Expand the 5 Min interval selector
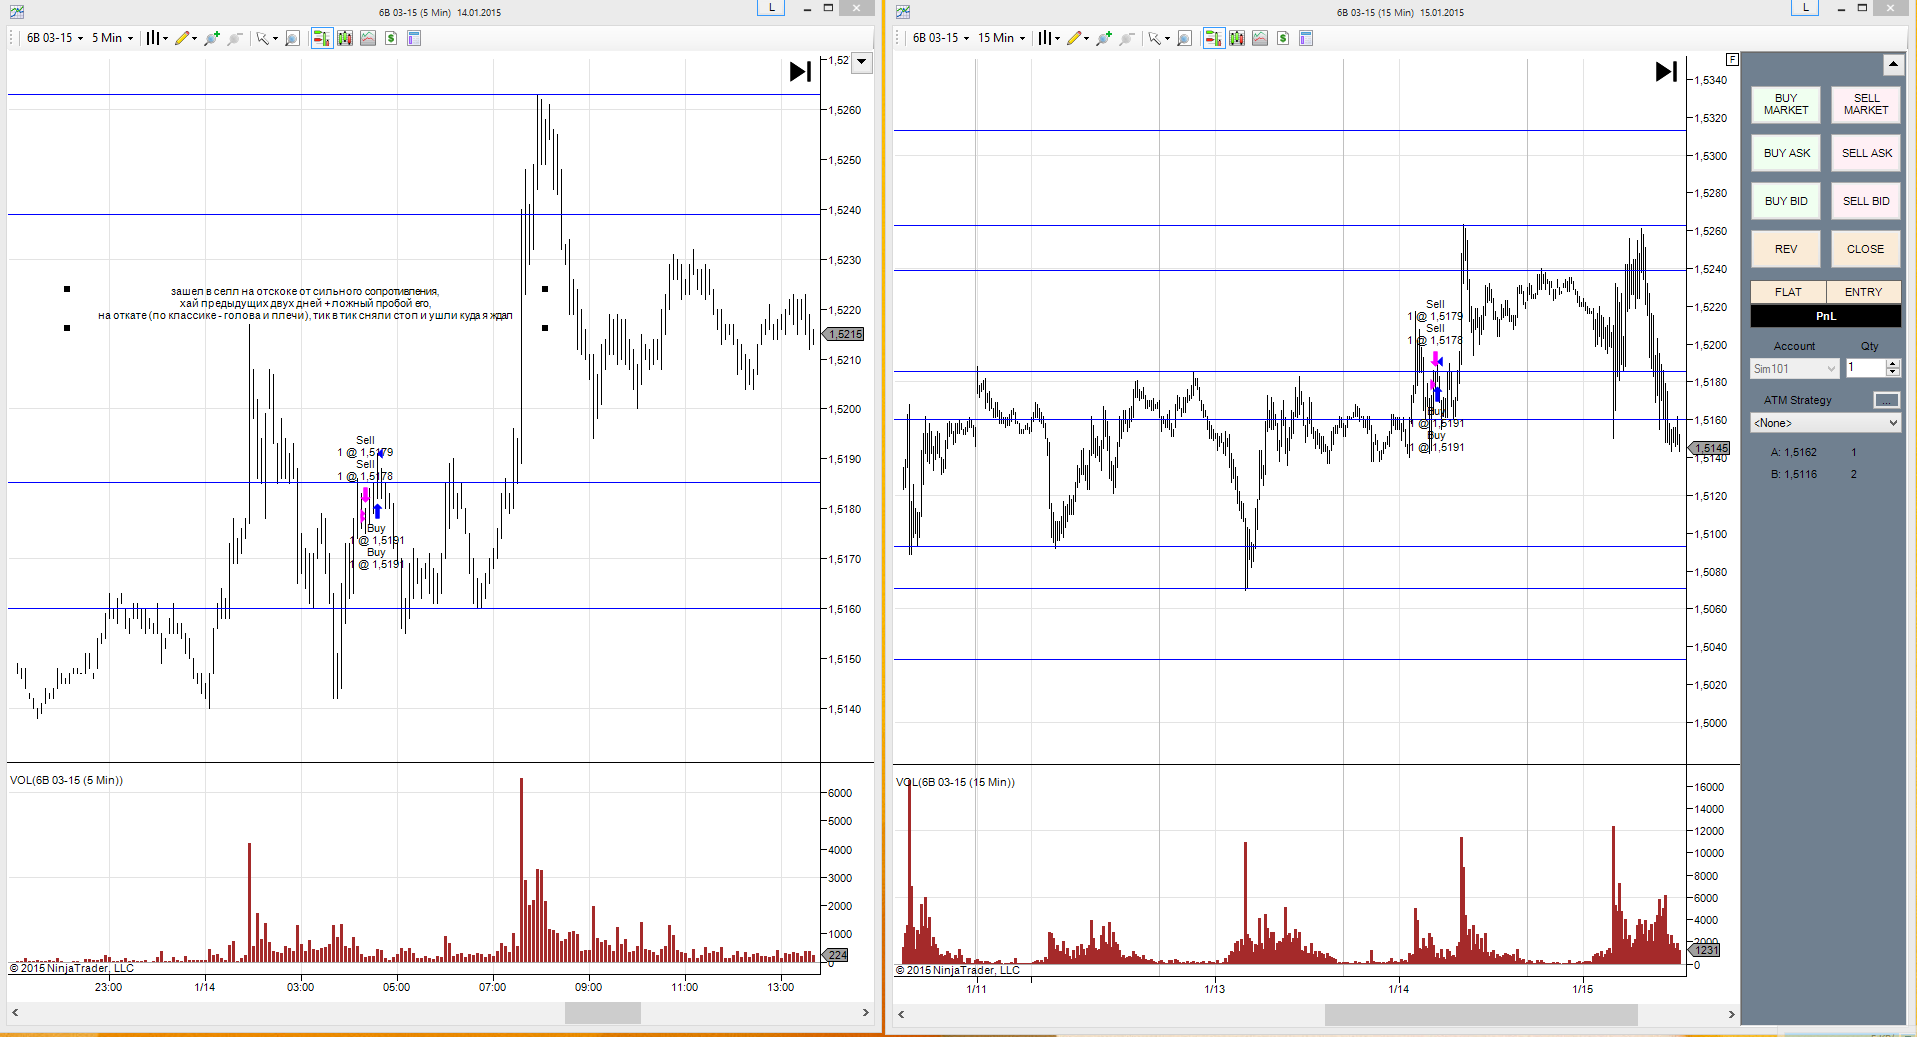The image size is (1917, 1037). click(112, 38)
